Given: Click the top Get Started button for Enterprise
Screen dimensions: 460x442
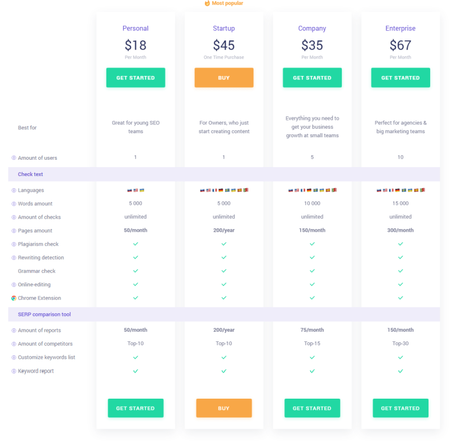Looking at the screenshot, I should pyautogui.click(x=401, y=78).
